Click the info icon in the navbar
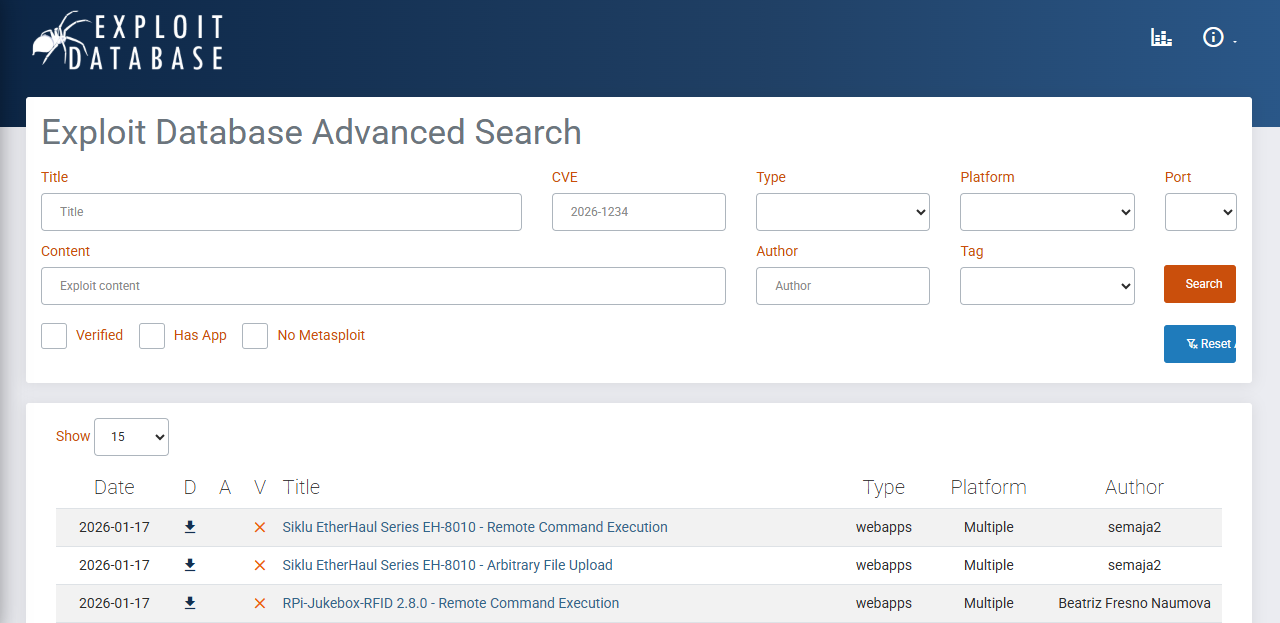 (1213, 37)
